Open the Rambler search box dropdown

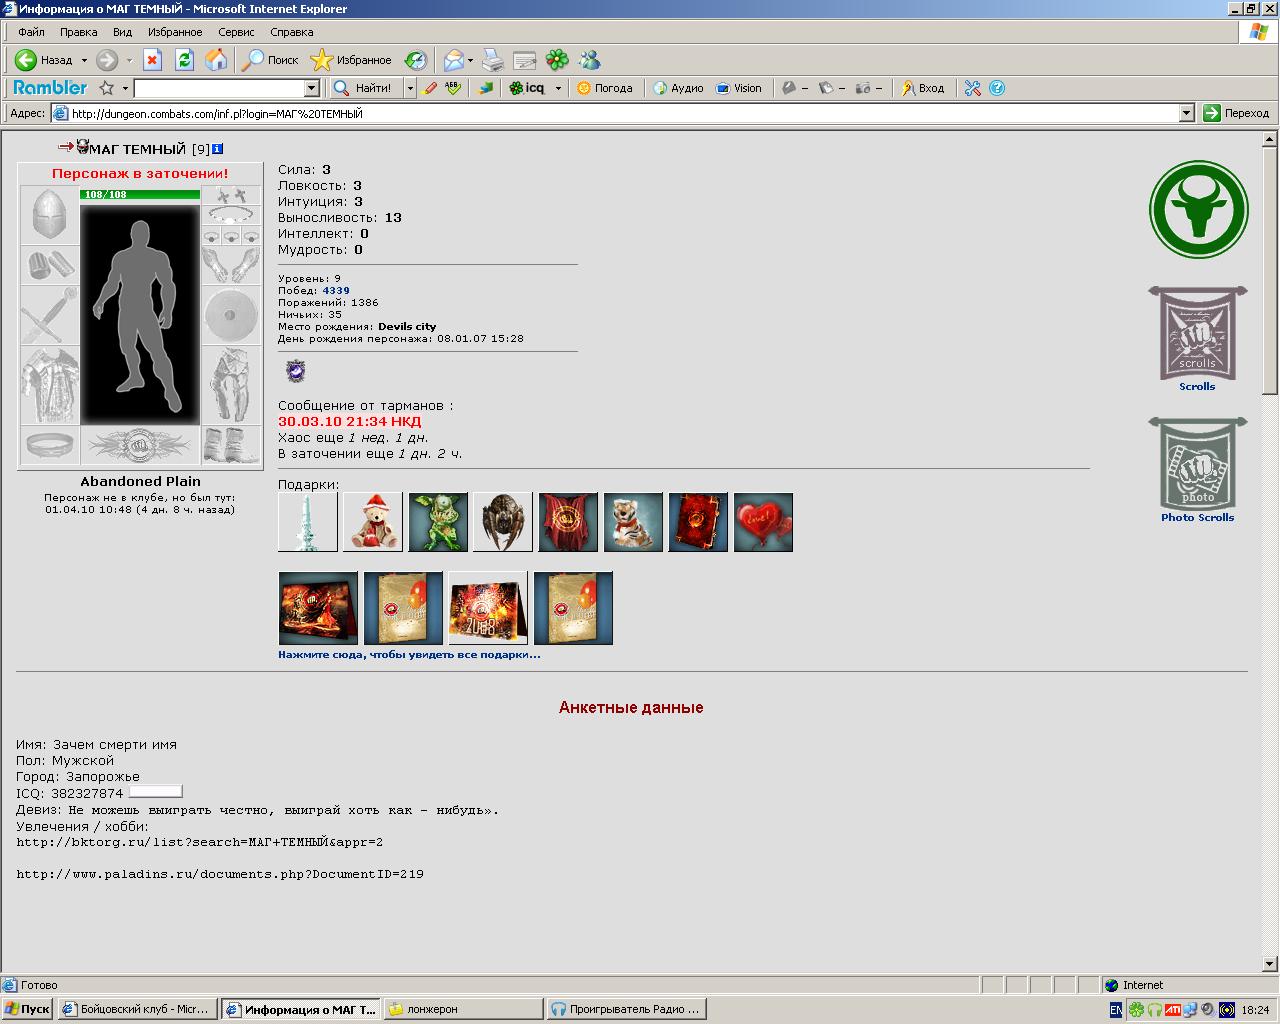[311, 88]
